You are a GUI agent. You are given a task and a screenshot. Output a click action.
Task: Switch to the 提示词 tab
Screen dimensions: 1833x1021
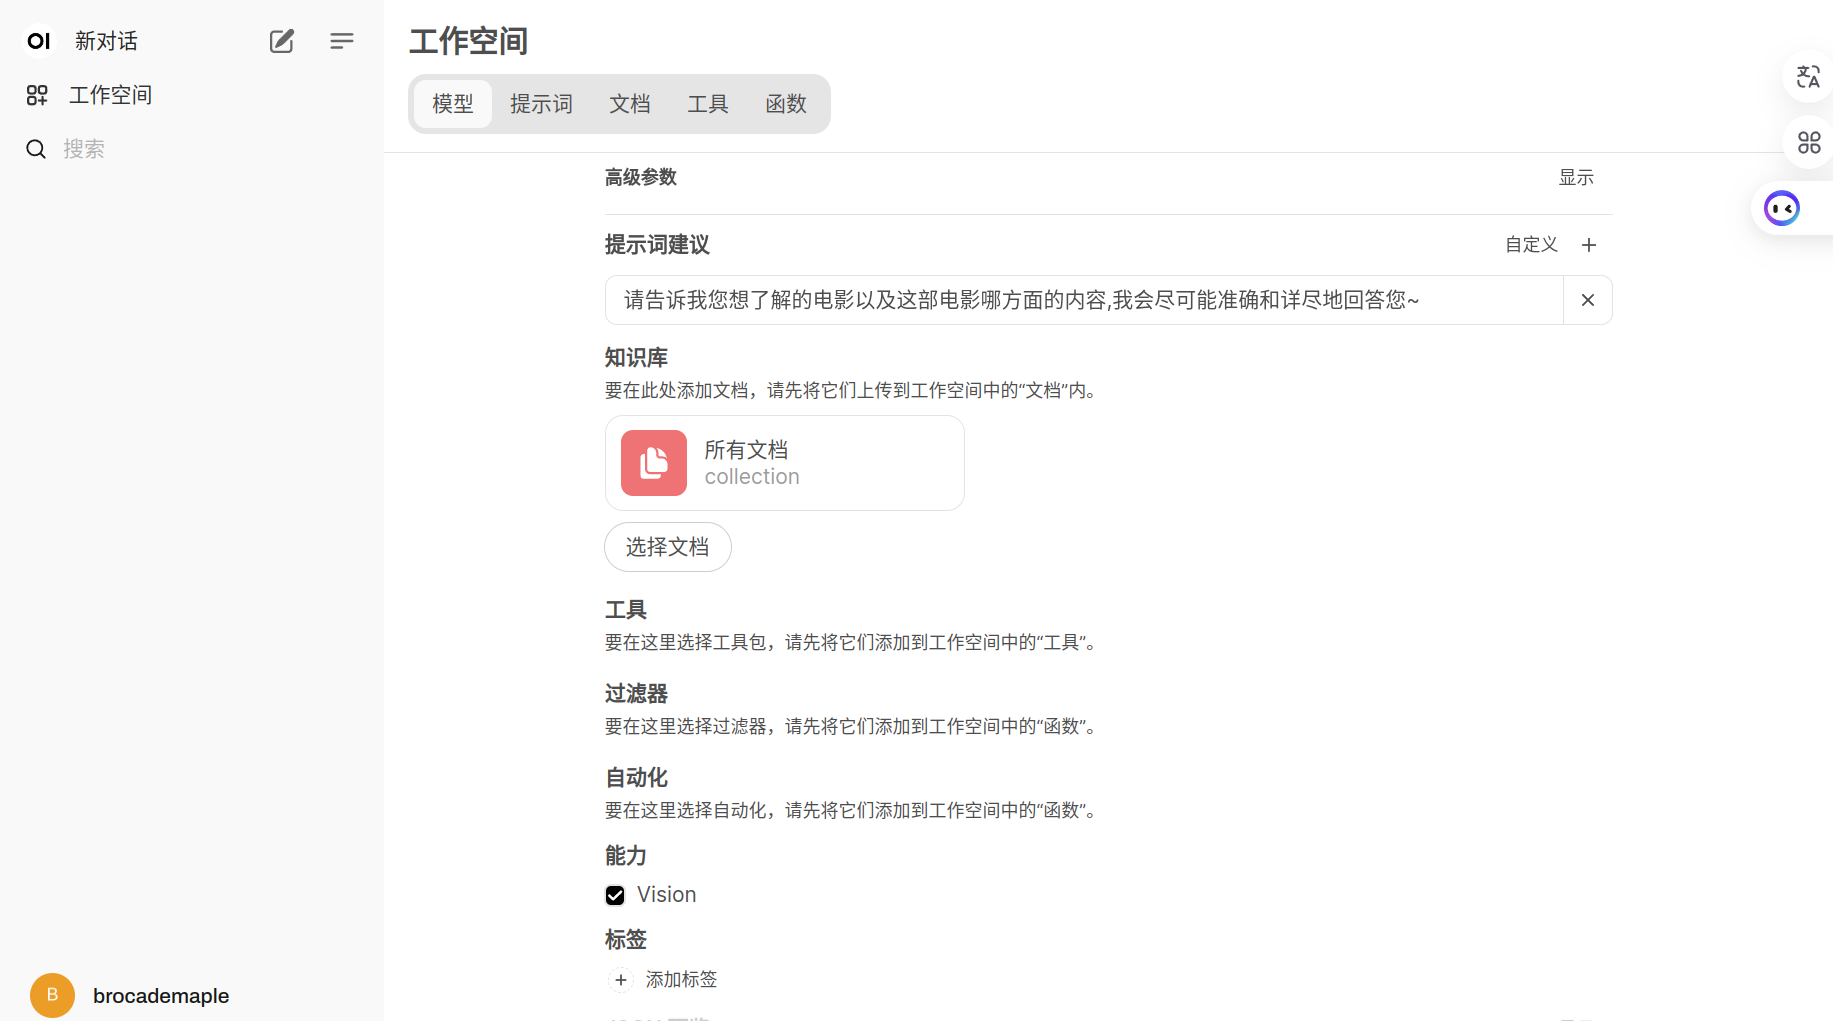[541, 104]
